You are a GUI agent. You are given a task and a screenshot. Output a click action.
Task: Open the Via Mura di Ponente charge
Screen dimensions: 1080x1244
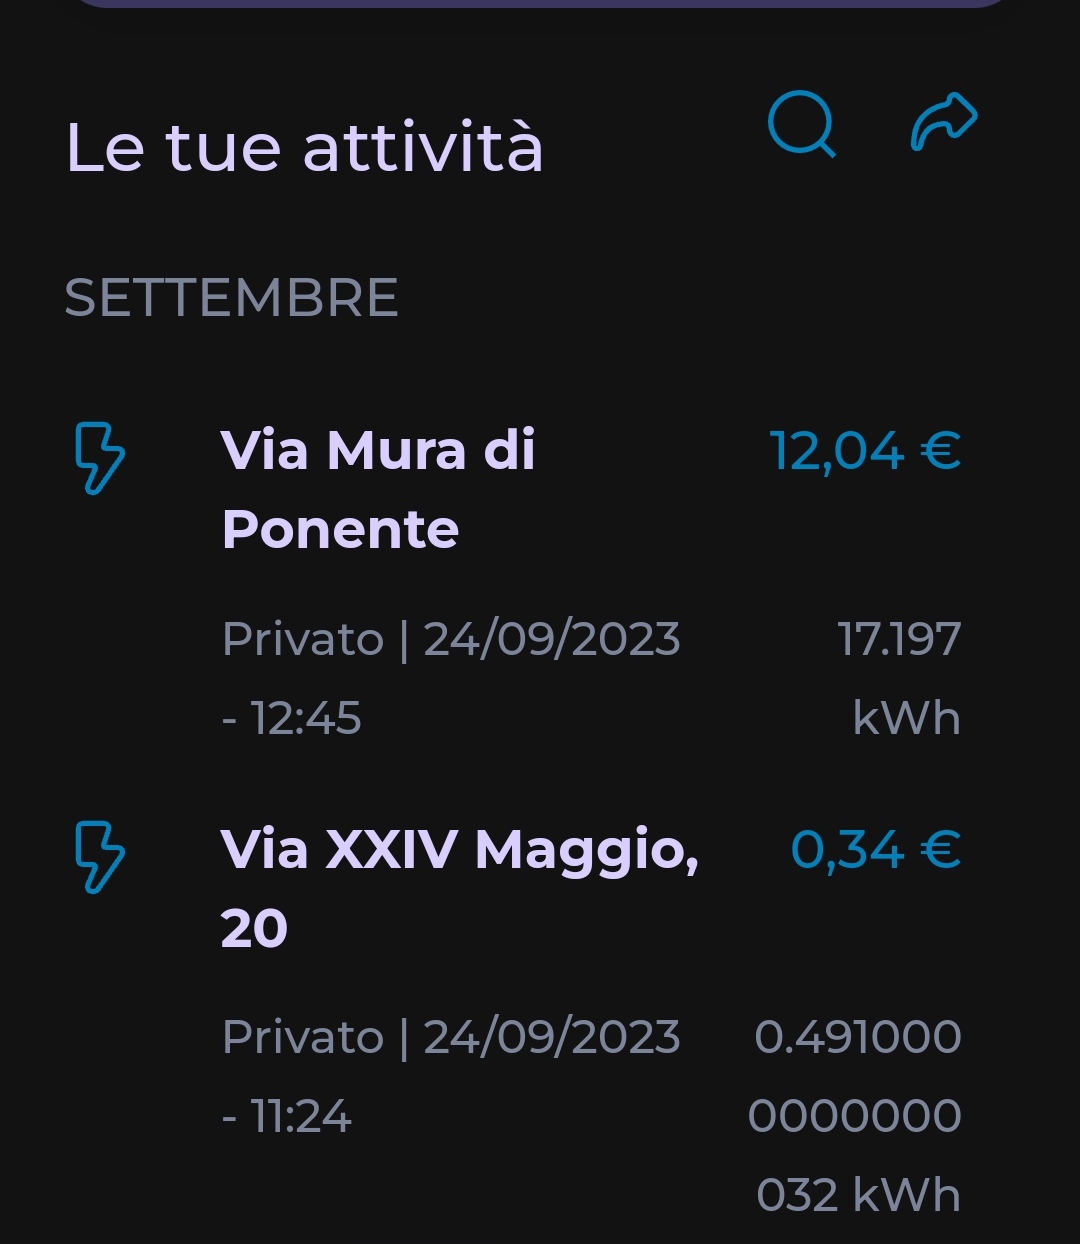[378, 489]
